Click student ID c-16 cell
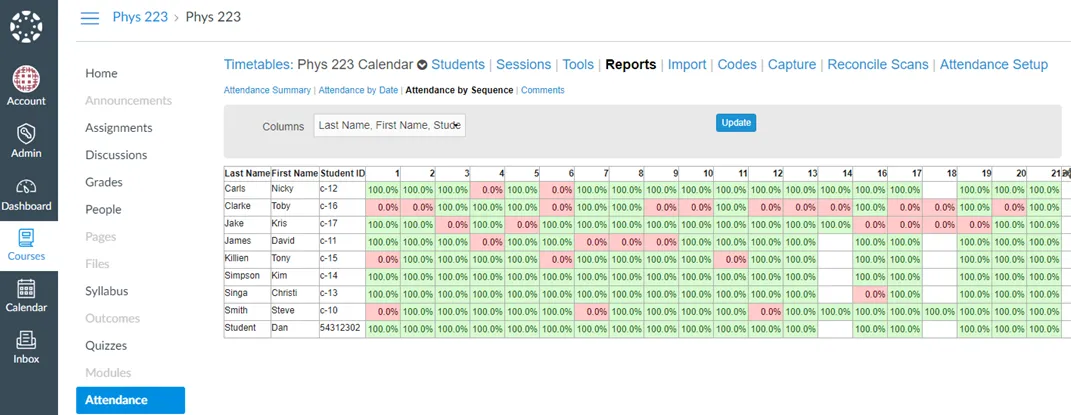The height and width of the screenshot is (415, 1071). pos(342,207)
